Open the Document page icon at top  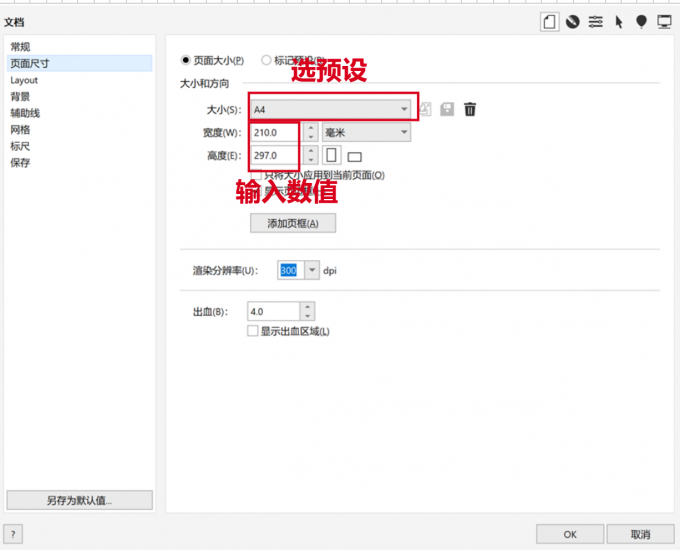point(549,22)
